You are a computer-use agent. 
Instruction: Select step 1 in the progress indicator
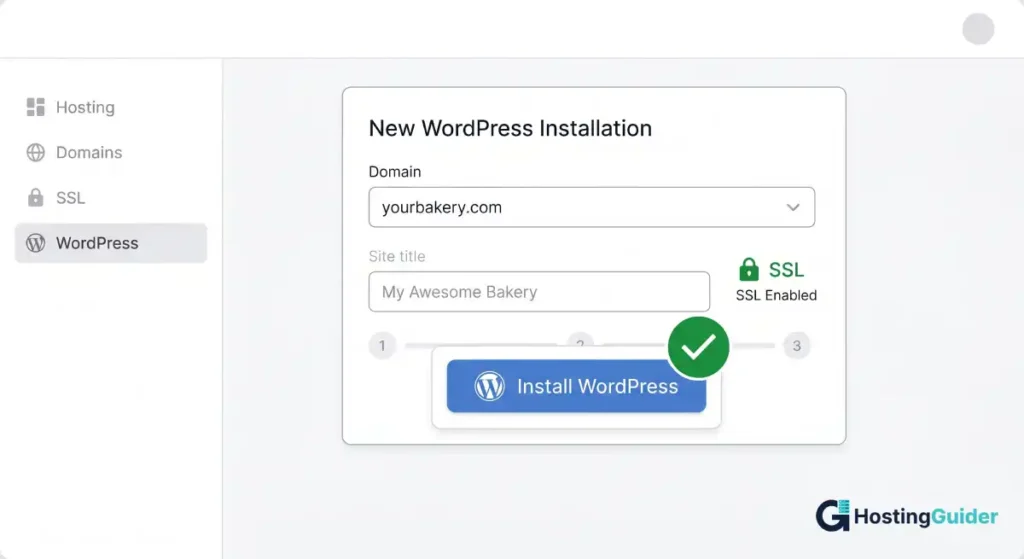point(382,345)
